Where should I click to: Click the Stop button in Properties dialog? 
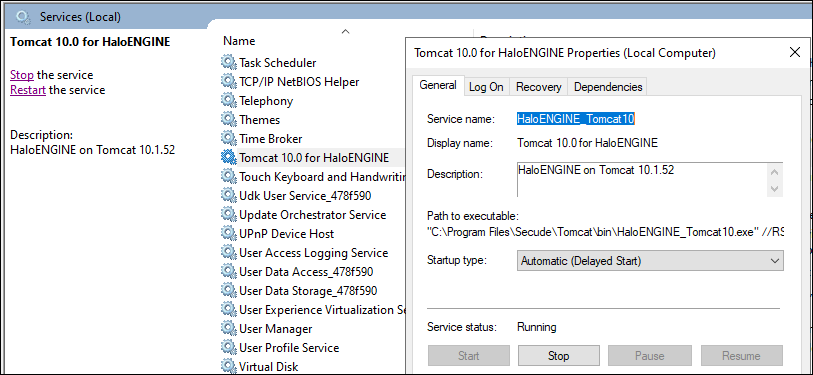coord(558,356)
